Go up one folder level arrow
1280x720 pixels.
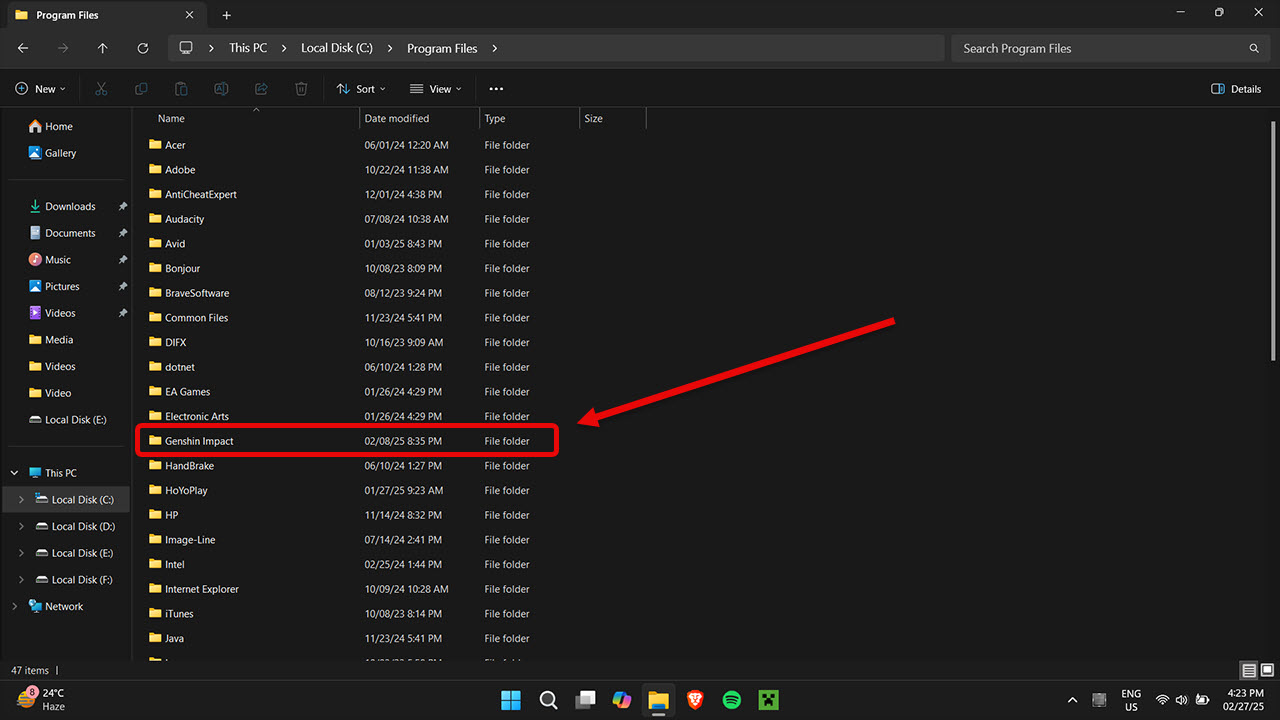(103, 48)
